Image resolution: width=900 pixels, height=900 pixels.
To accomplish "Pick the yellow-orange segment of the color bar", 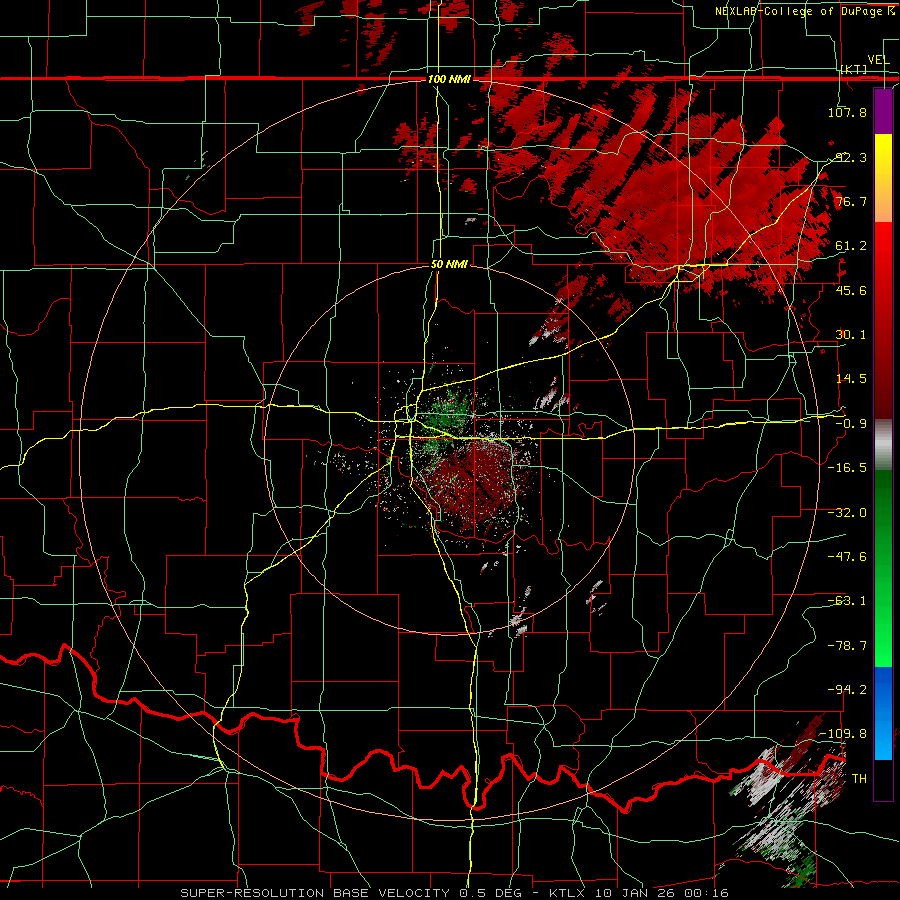I will pyautogui.click(x=883, y=178).
